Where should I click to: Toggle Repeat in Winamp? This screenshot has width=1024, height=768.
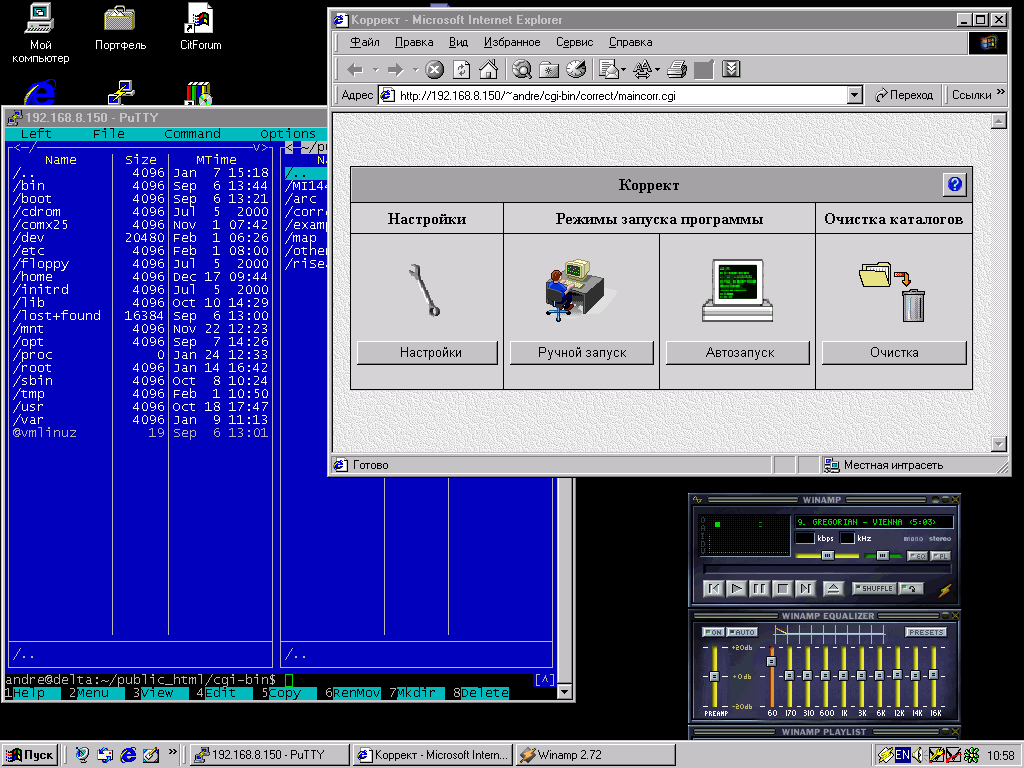click(x=911, y=588)
